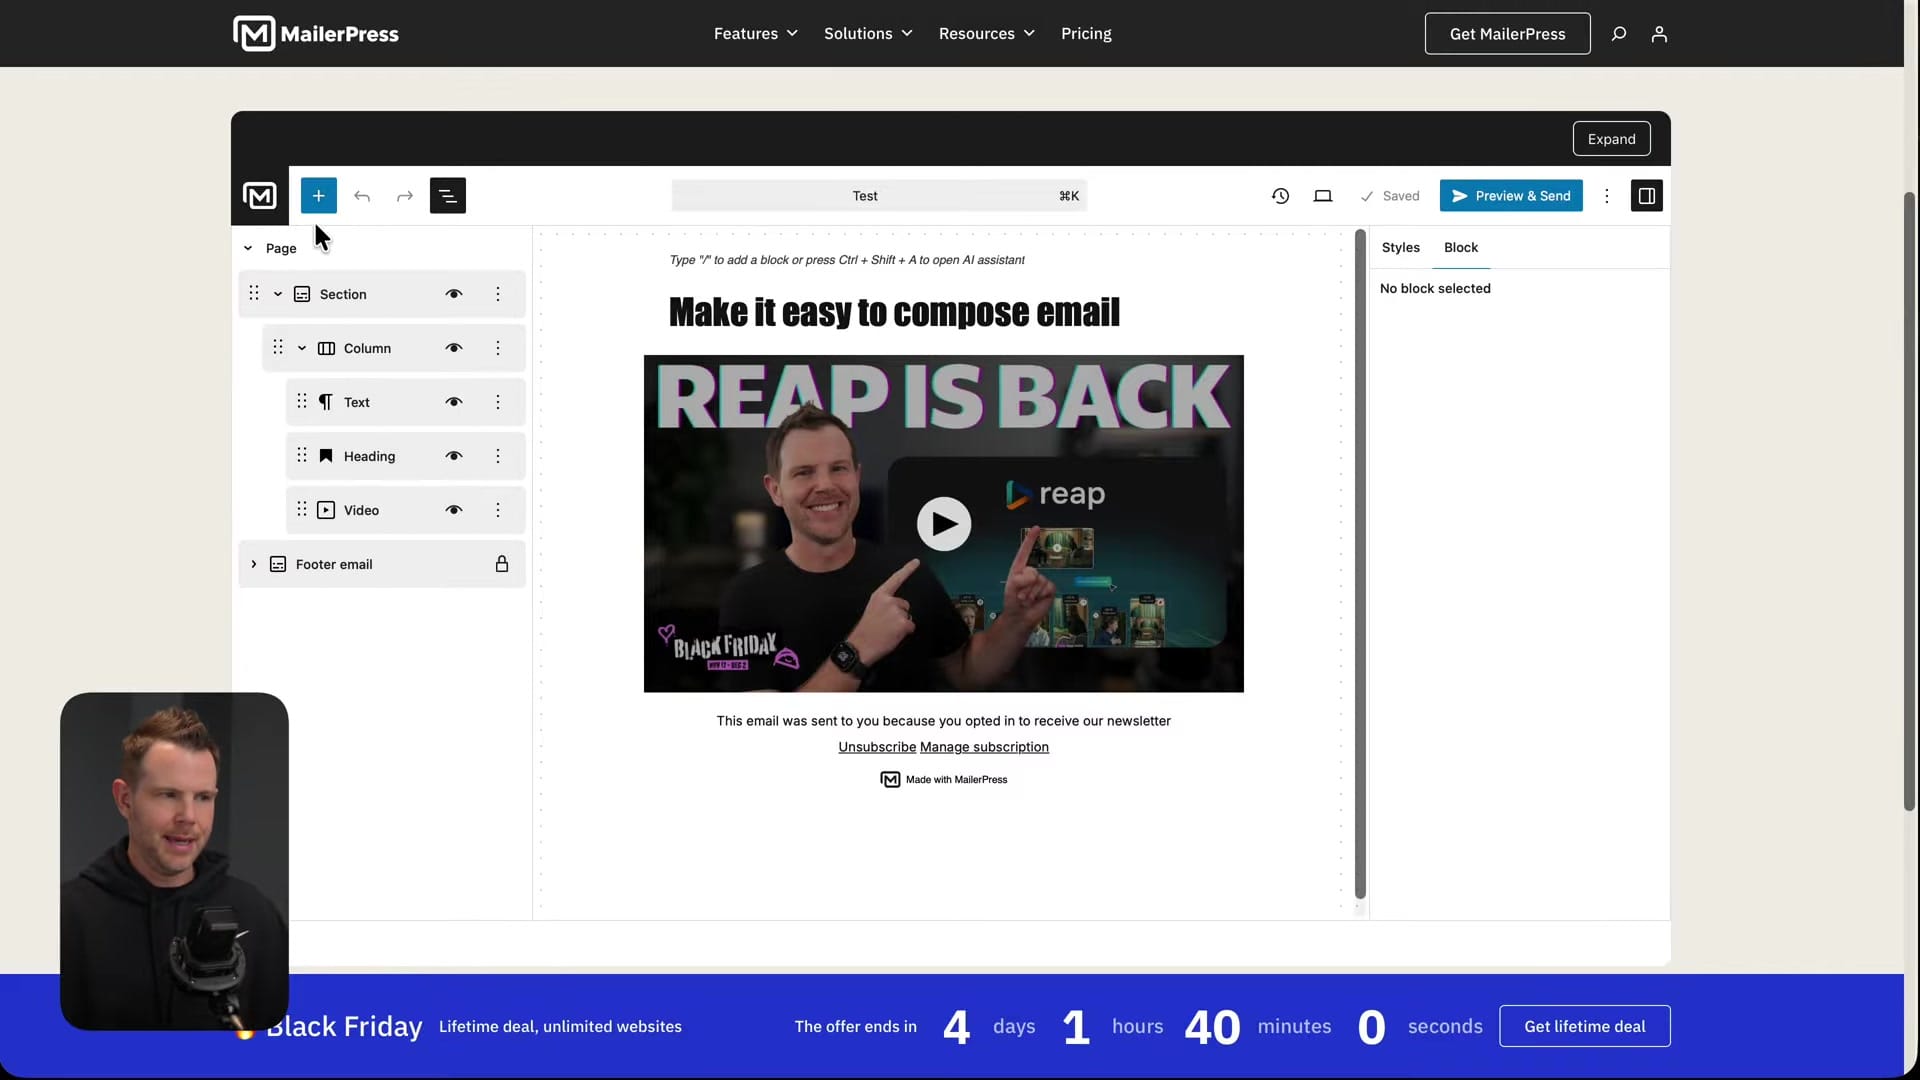This screenshot has height=1080, width=1920.
Task: Click the Unsubscribe link
Action: 877,747
